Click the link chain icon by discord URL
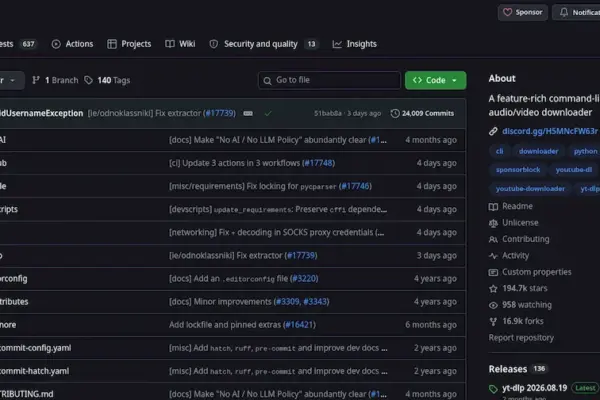 (x=493, y=131)
